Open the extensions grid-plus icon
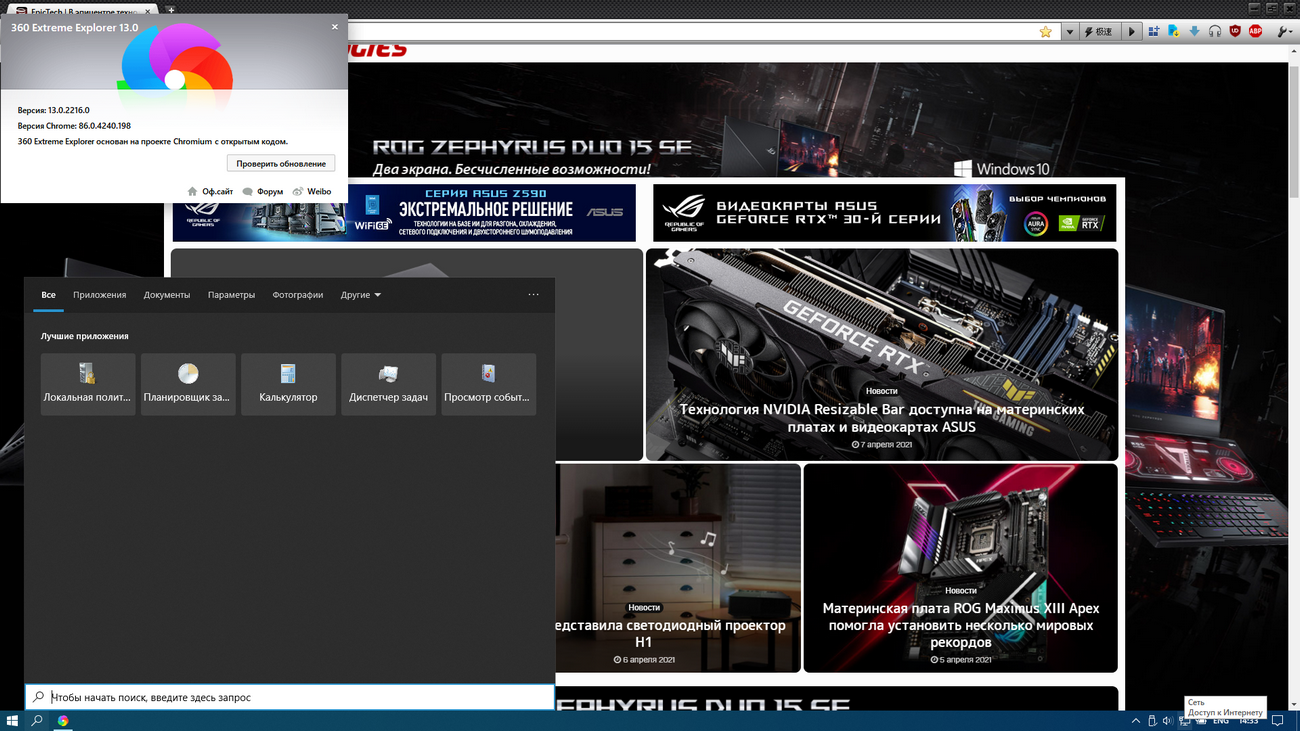The width and height of the screenshot is (1300, 731). pyautogui.click(x=1153, y=32)
